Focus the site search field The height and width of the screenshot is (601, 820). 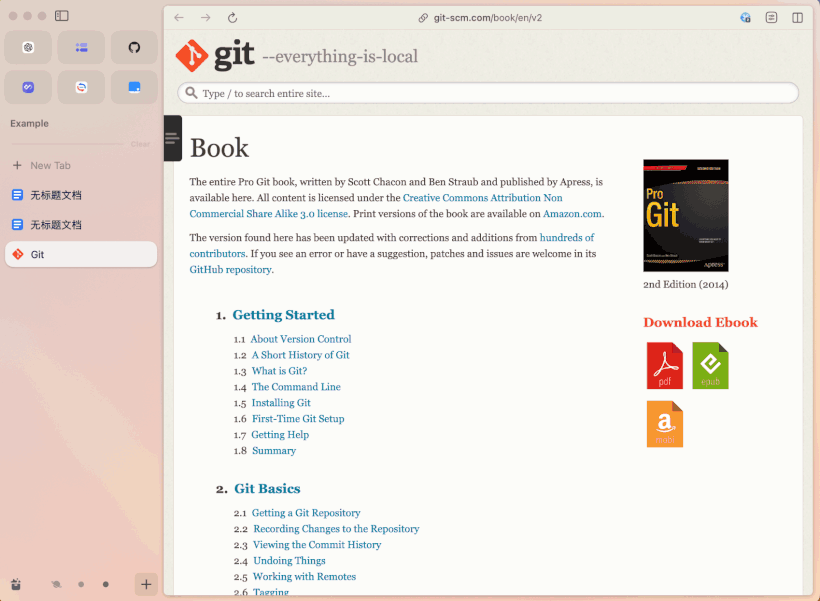tap(488, 93)
